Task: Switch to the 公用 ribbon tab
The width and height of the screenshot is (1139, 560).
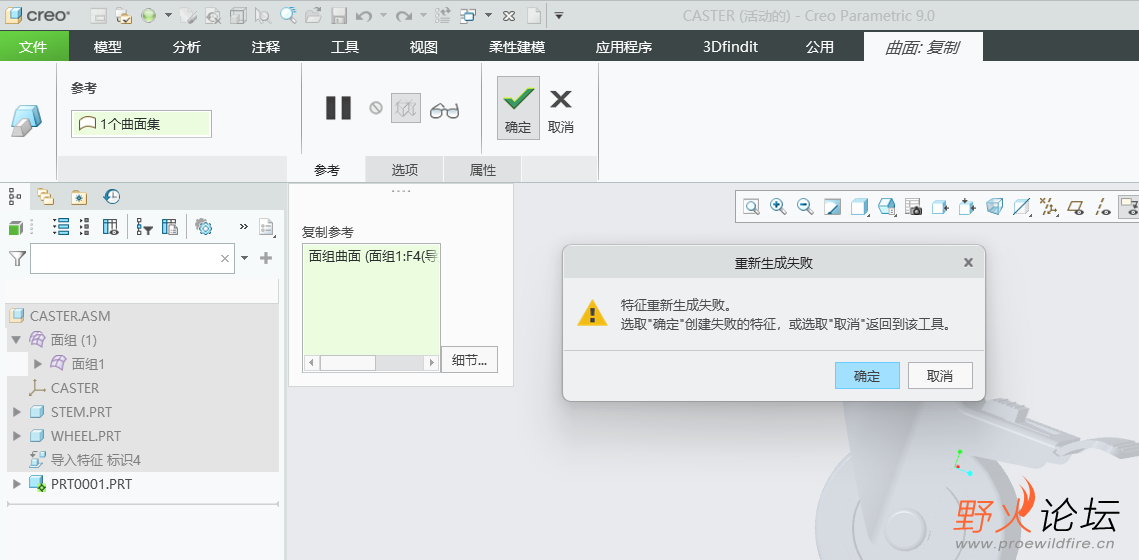Action: [x=819, y=47]
